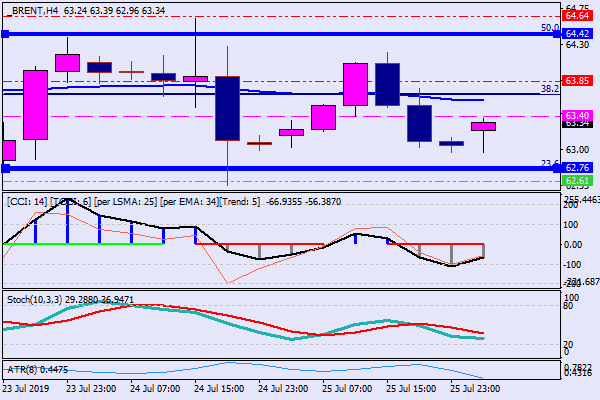Click the blue 64.42 price tag
This screenshot has width=600, height=400.
coord(577,33)
